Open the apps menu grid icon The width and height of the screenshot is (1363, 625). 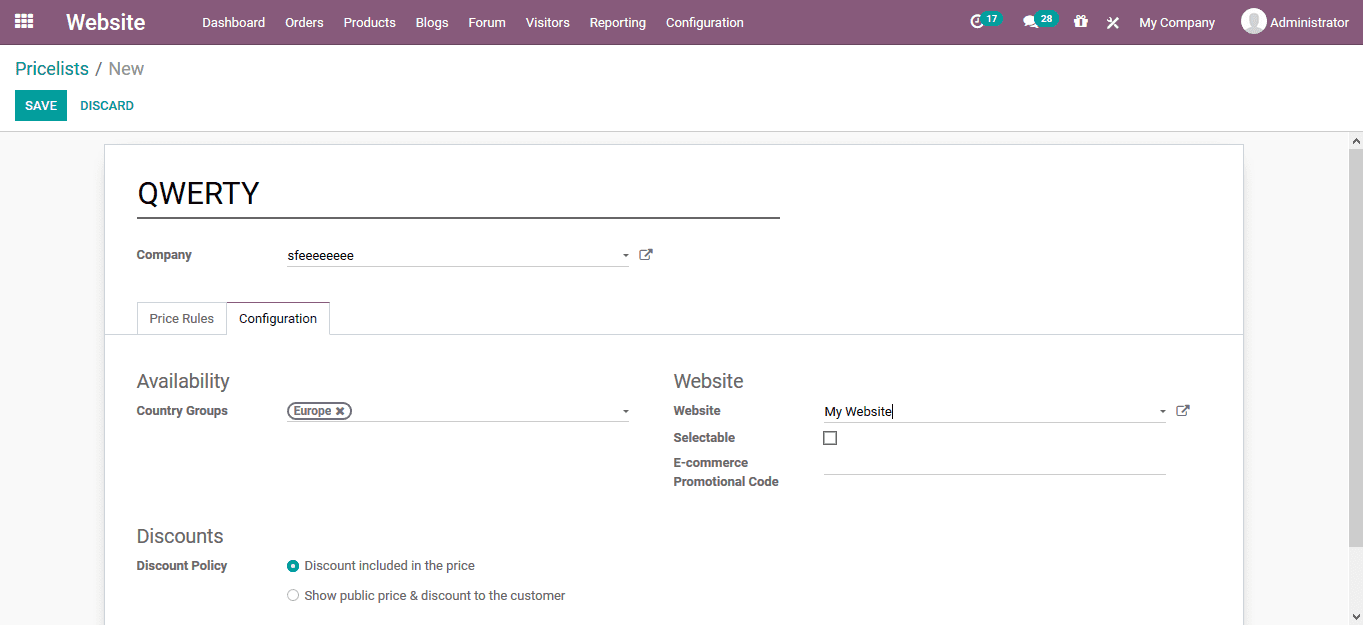click(x=23, y=21)
